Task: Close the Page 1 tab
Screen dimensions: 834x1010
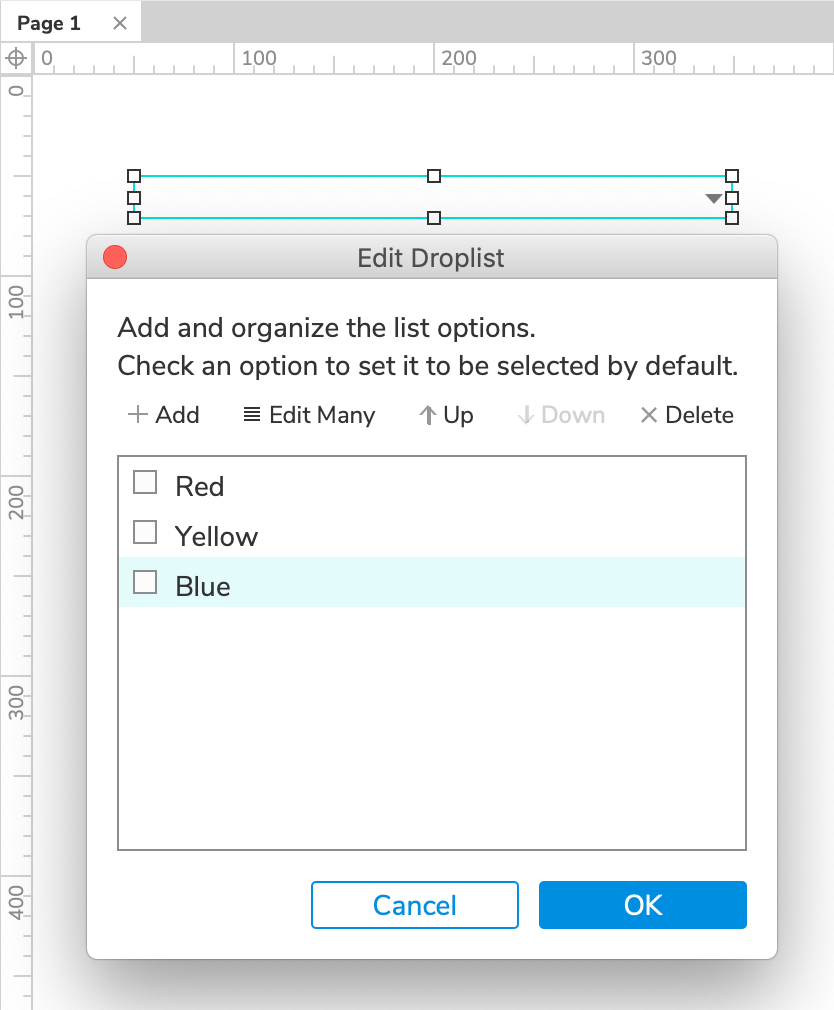Action: pos(120,24)
